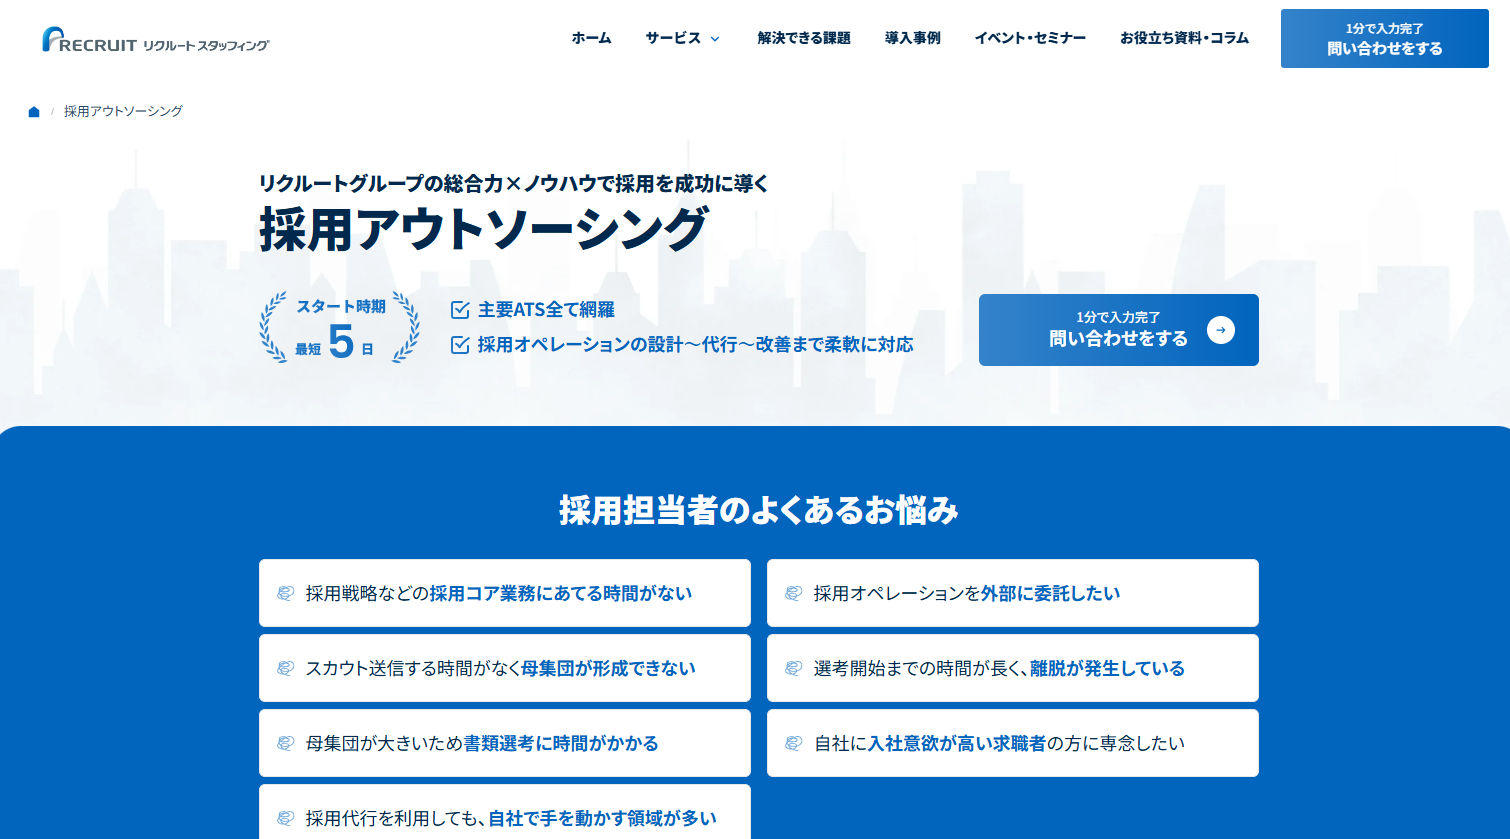Image resolution: width=1510 pixels, height=839 pixels.
Task: Open イベント・セミナー in navigation
Action: (x=1030, y=38)
